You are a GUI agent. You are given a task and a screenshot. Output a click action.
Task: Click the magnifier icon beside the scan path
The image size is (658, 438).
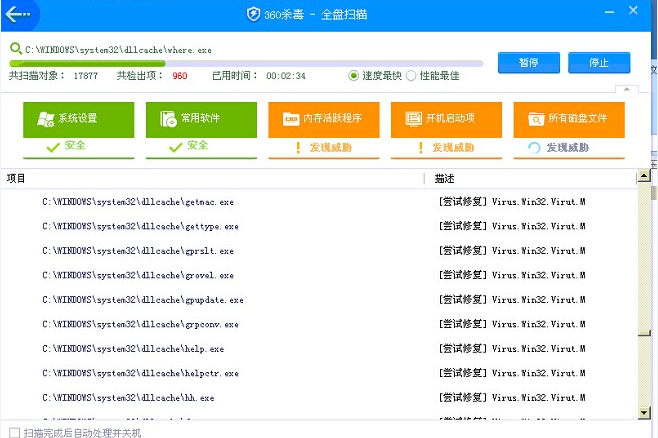(15, 48)
